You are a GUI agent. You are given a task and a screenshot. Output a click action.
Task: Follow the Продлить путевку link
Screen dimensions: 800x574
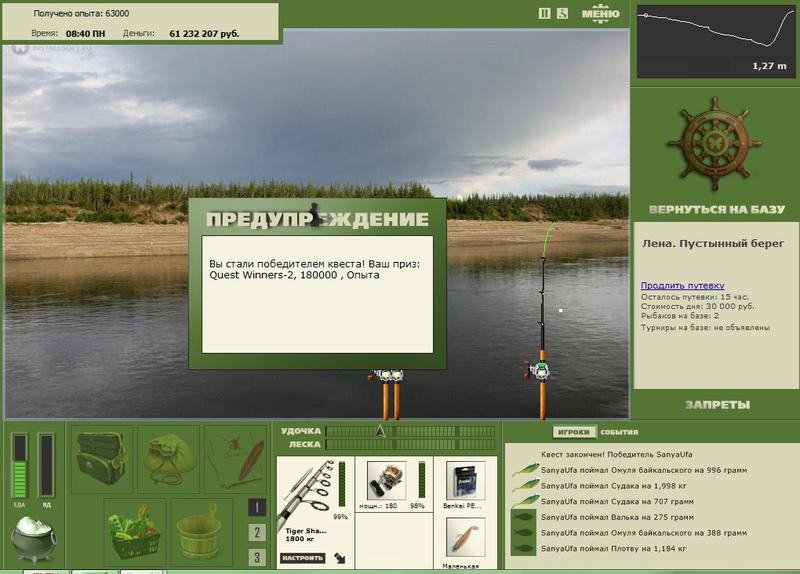click(x=682, y=286)
